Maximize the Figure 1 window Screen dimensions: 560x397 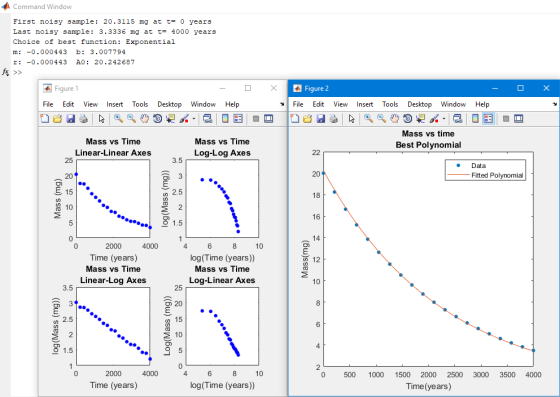click(248, 88)
